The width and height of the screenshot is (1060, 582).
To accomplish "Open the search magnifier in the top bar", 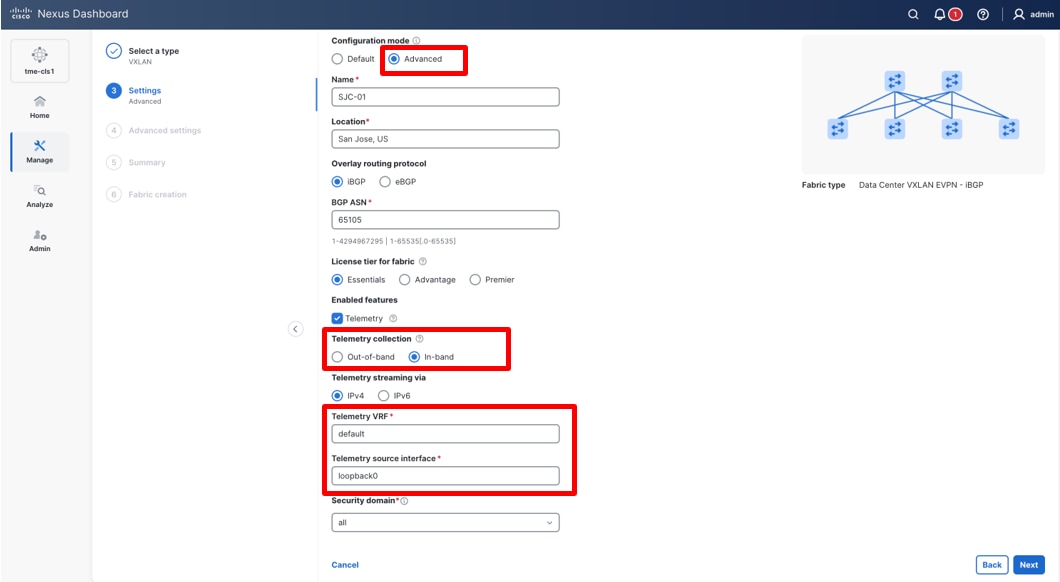I will click(x=912, y=14).
